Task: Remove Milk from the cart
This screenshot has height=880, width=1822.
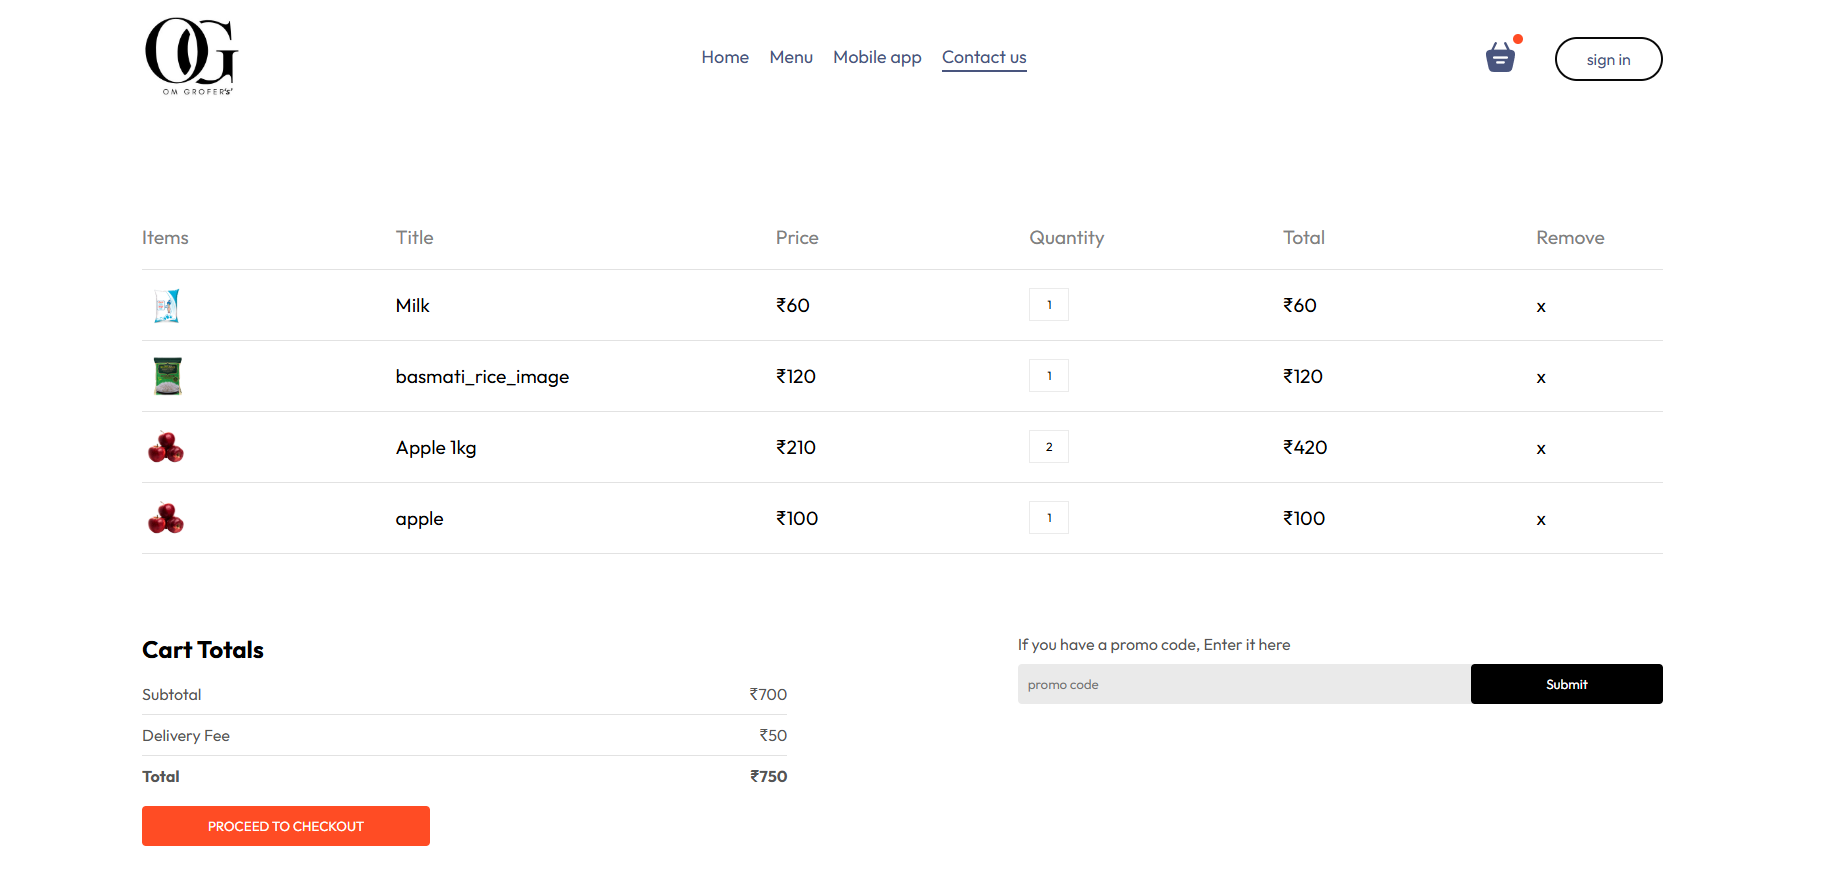Action: point(1541,307)
